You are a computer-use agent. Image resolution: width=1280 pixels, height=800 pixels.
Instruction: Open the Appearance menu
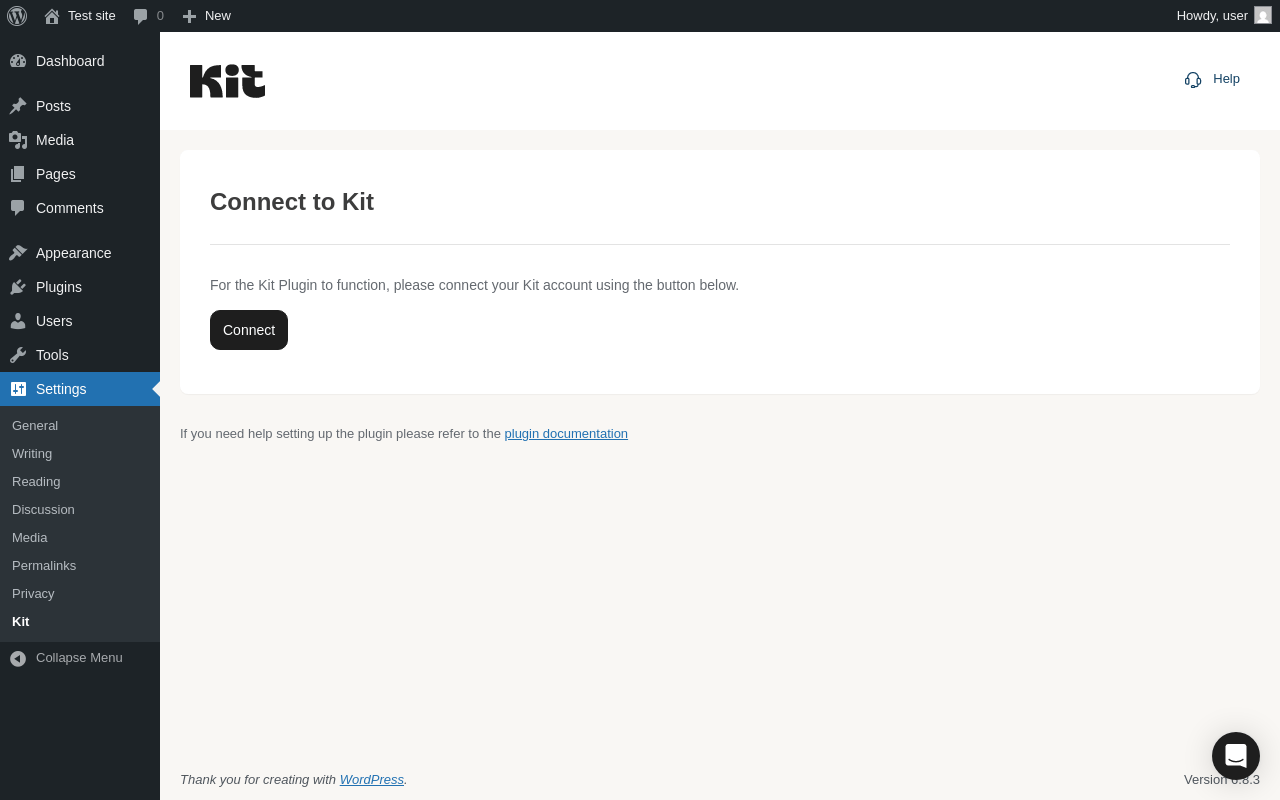(x=73, y=253)
